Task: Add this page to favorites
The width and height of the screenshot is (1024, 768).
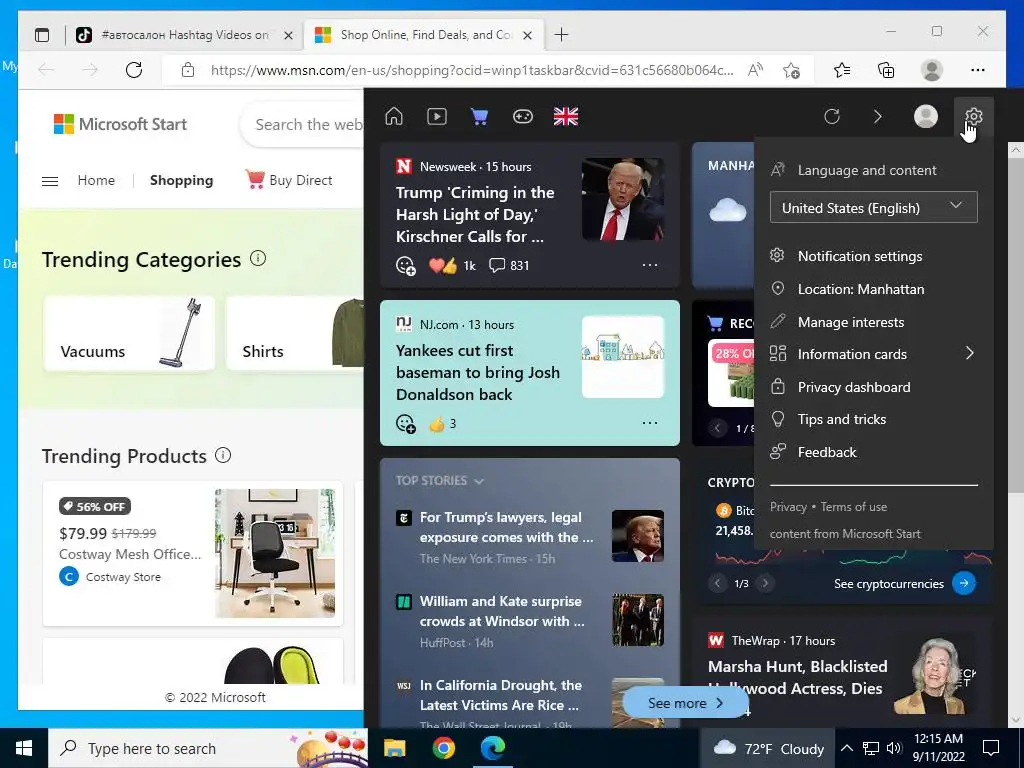Action: pyautogui.click(x=792, y=70)
